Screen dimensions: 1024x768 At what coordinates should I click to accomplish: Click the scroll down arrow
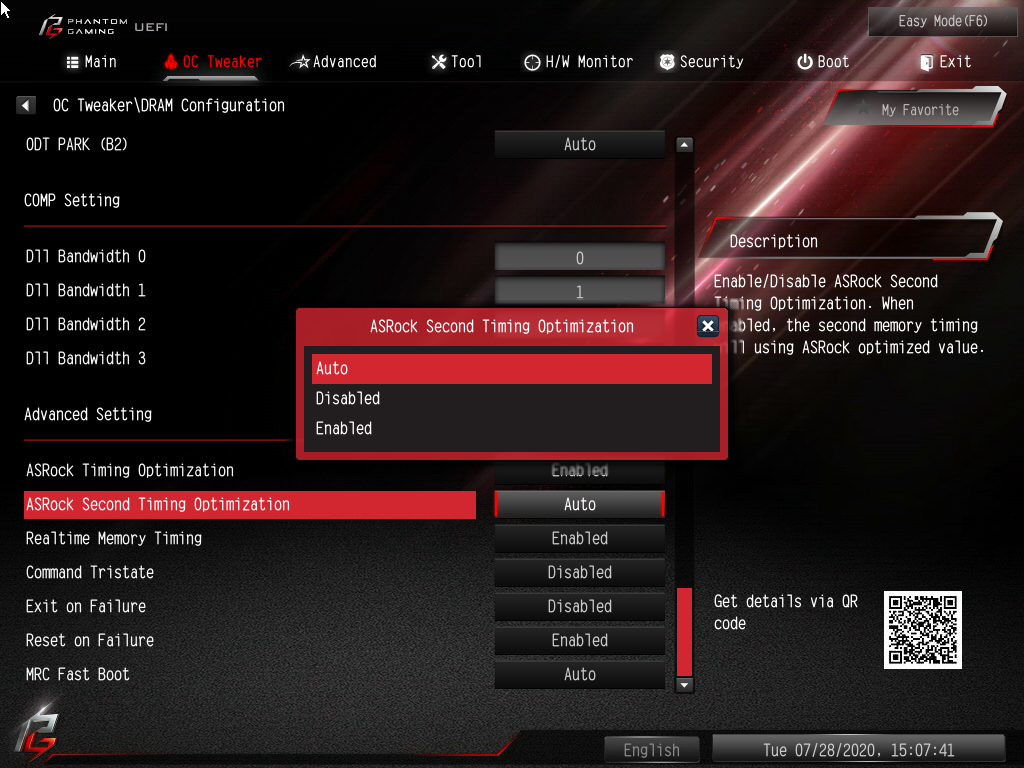coord(684,685)
